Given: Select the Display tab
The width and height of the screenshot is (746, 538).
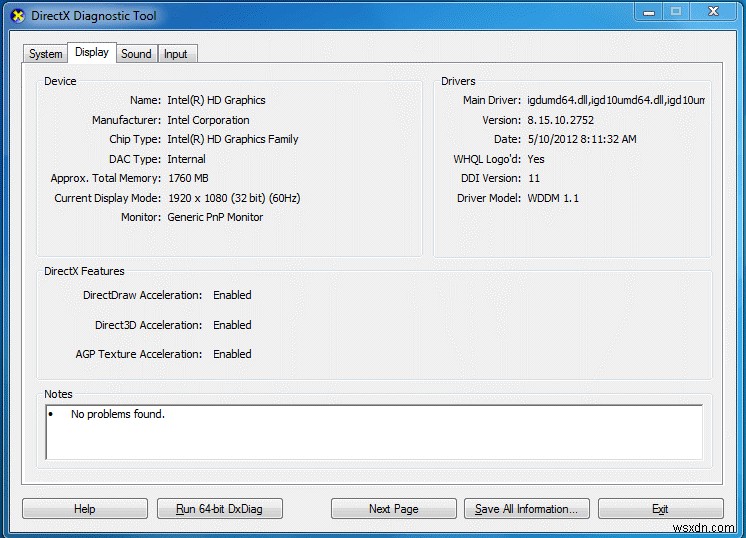Looking at the screenshot, I should 92,52.
